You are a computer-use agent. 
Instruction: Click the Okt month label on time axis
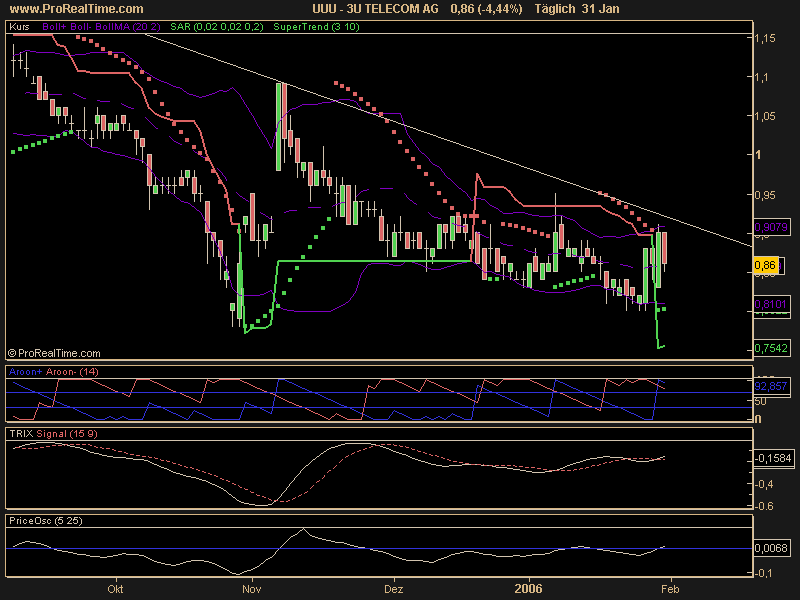click(115, 589)
